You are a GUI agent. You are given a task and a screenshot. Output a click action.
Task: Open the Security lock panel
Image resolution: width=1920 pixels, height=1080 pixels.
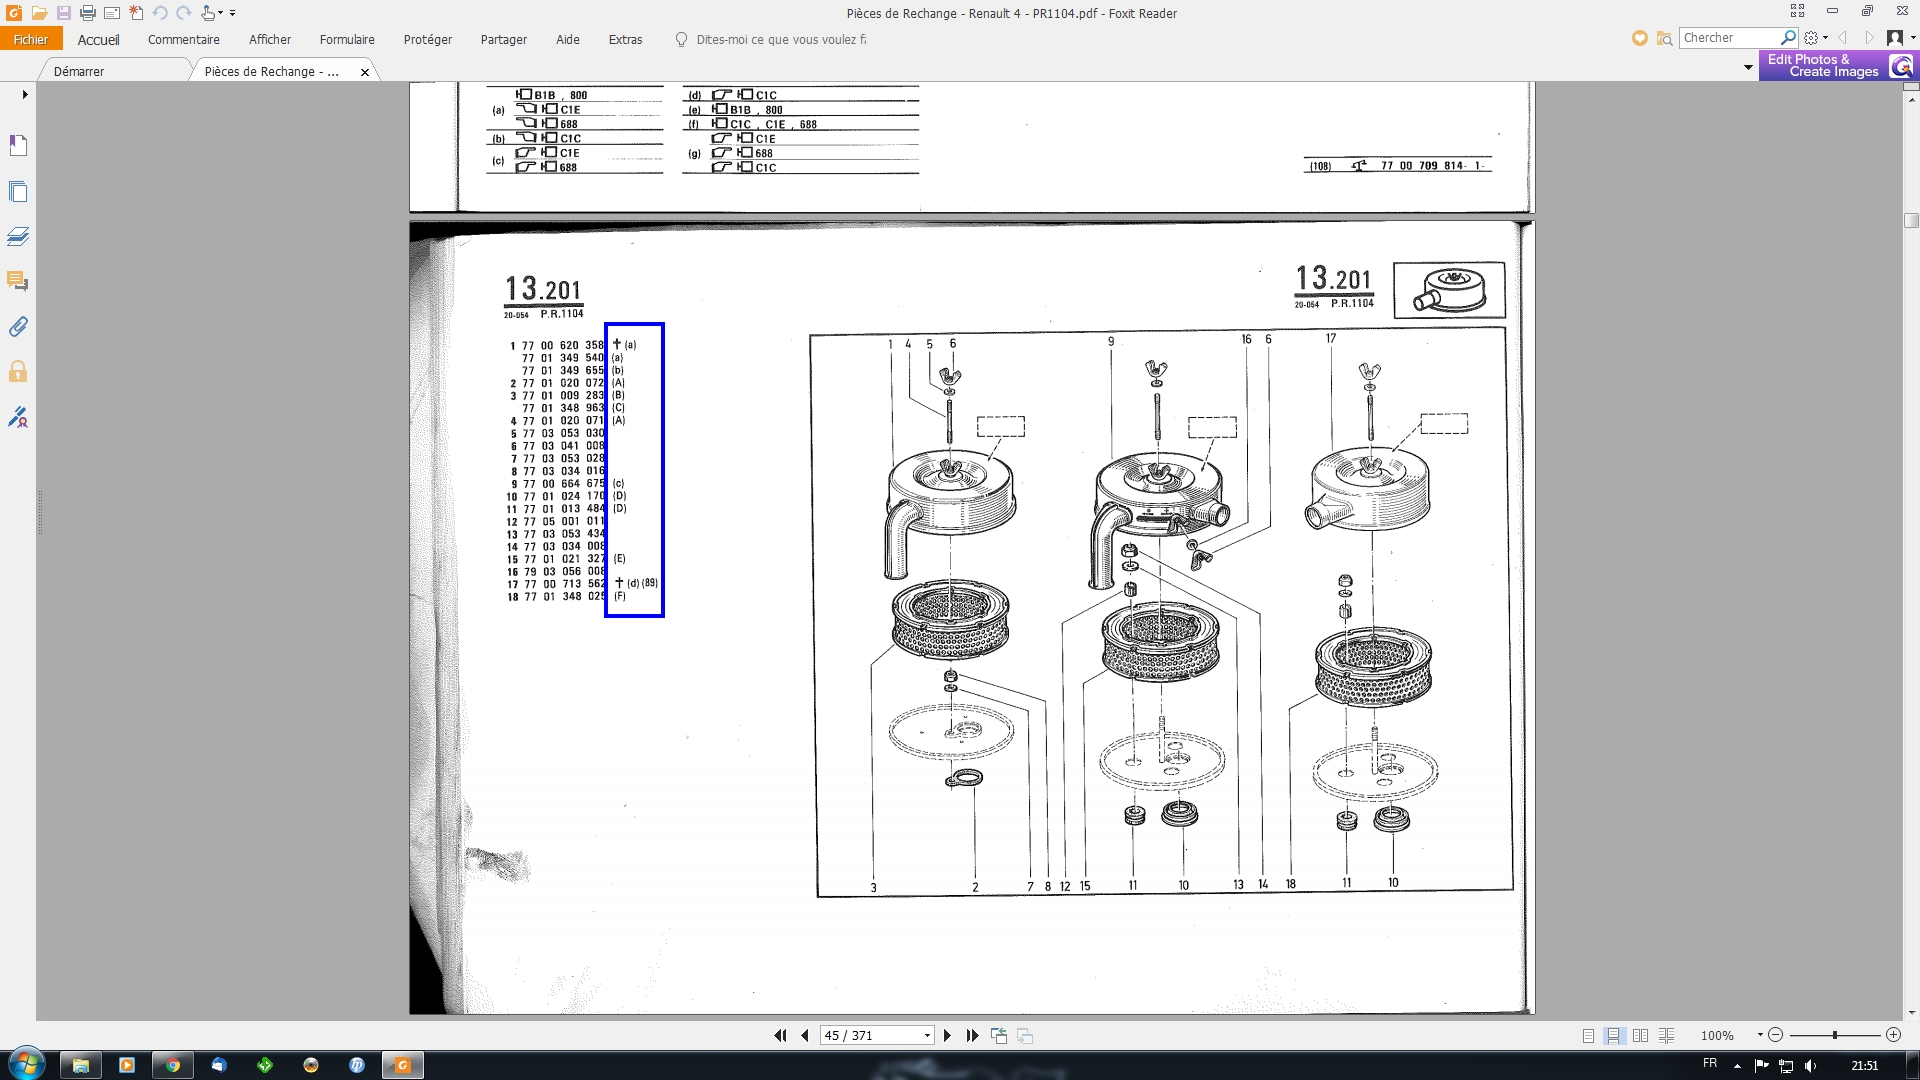click(18, 372)
